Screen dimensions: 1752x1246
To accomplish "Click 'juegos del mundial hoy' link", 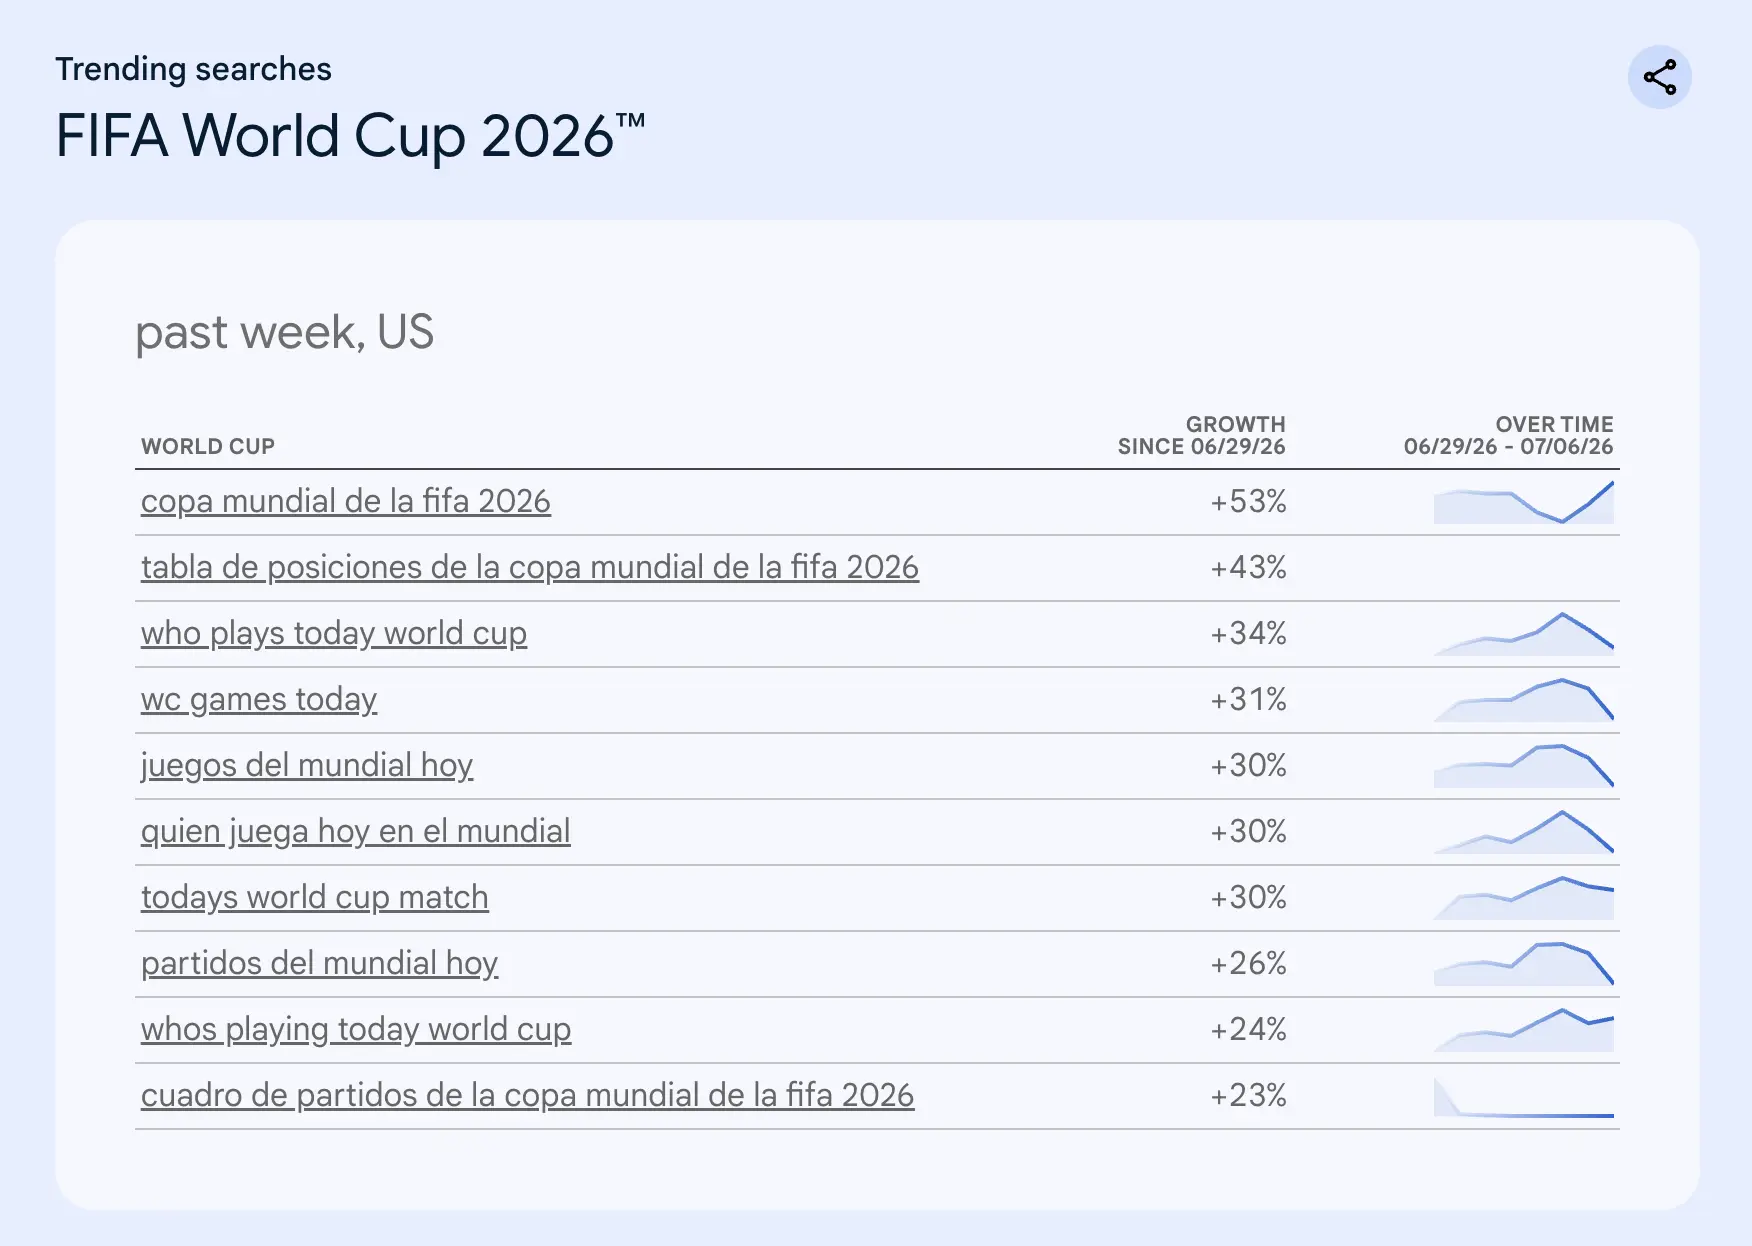I will coord(307,765).
